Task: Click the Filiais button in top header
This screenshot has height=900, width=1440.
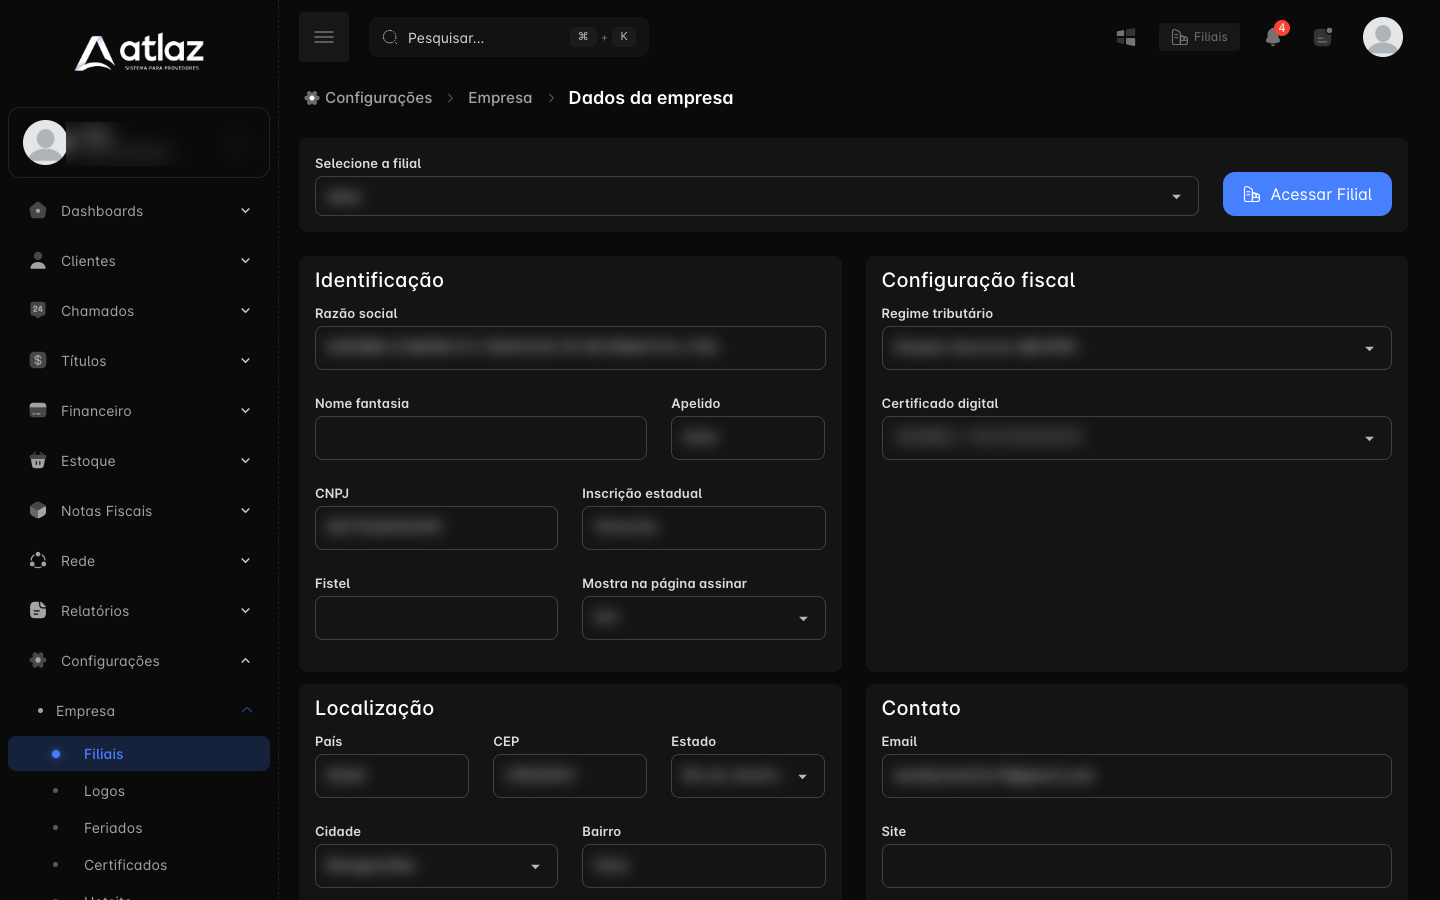Action: [x=1199, y=37]
